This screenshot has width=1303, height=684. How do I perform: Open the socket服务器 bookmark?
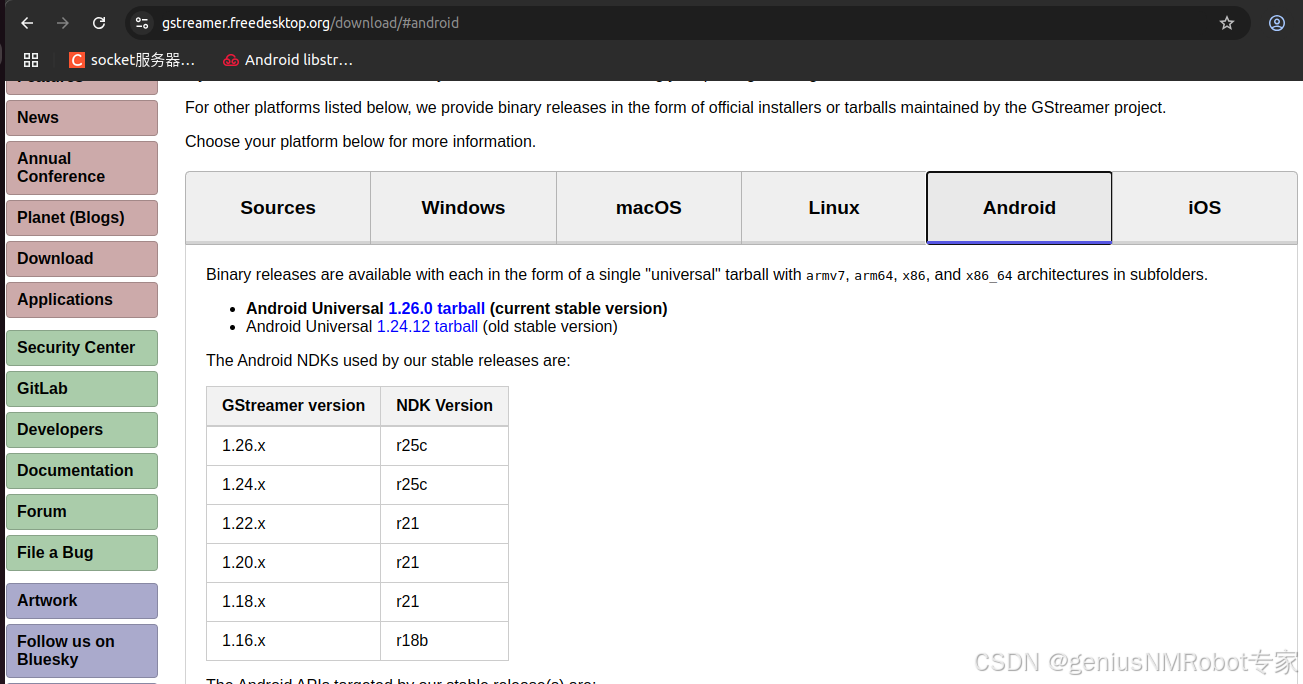coord(131,59)
